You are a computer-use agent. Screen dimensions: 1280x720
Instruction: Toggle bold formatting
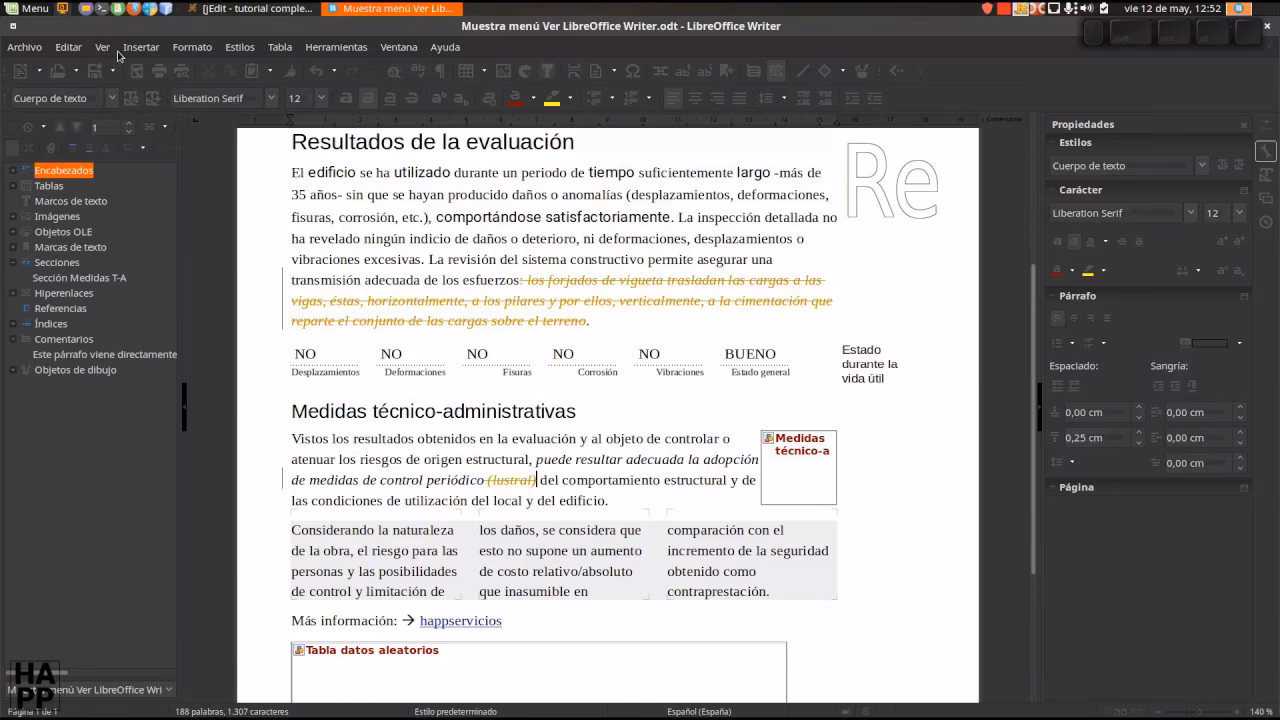click(345, 97)
